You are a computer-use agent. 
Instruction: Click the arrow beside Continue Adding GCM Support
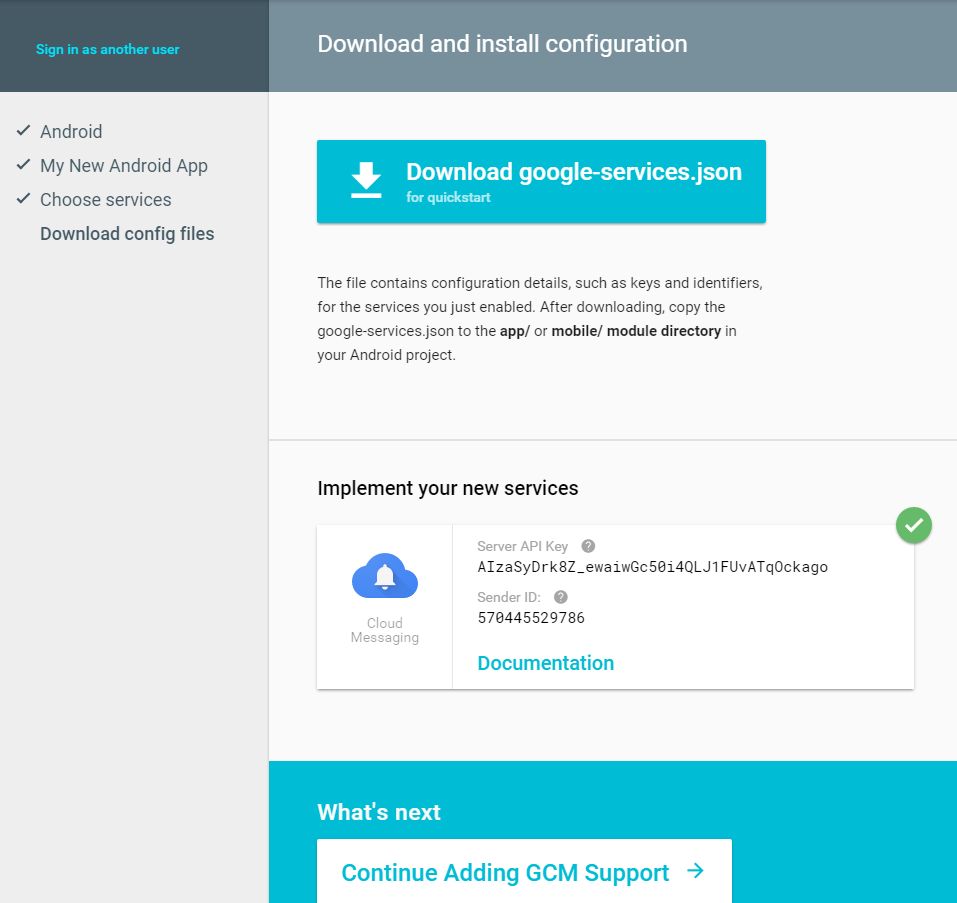pyautogui.click(x=695, y=871)
